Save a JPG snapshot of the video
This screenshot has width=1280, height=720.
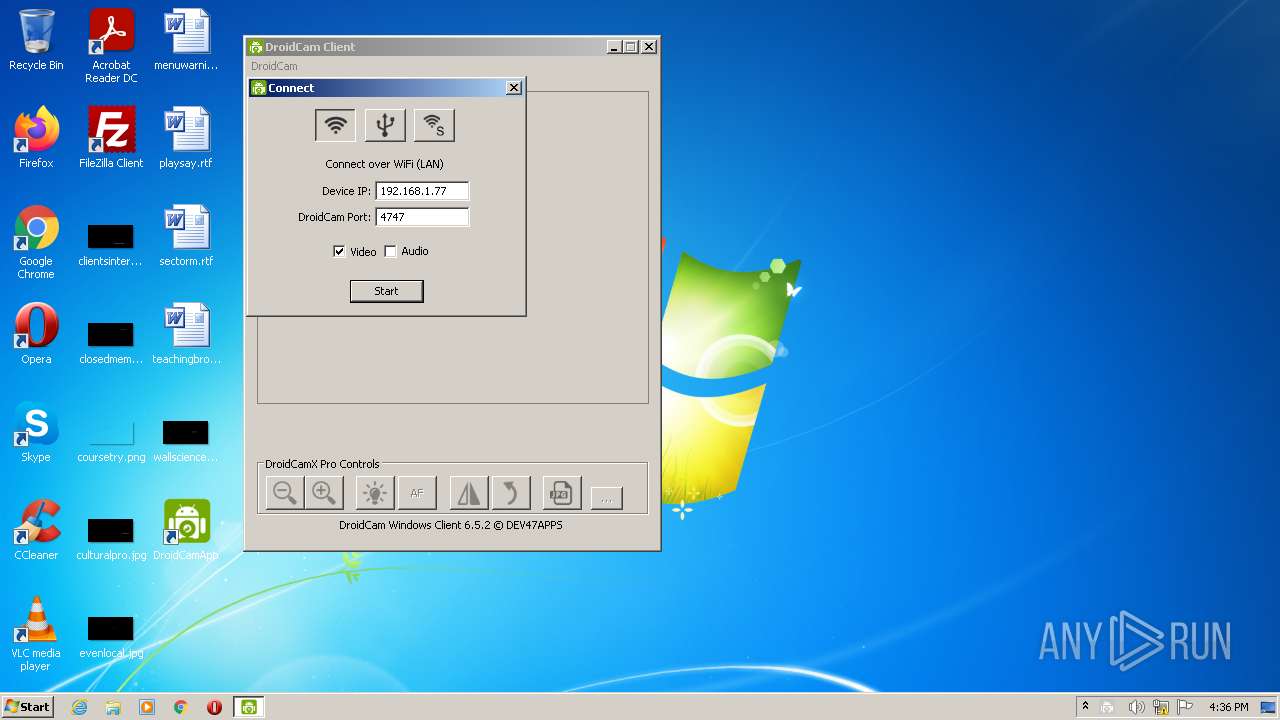click(562, 493)
